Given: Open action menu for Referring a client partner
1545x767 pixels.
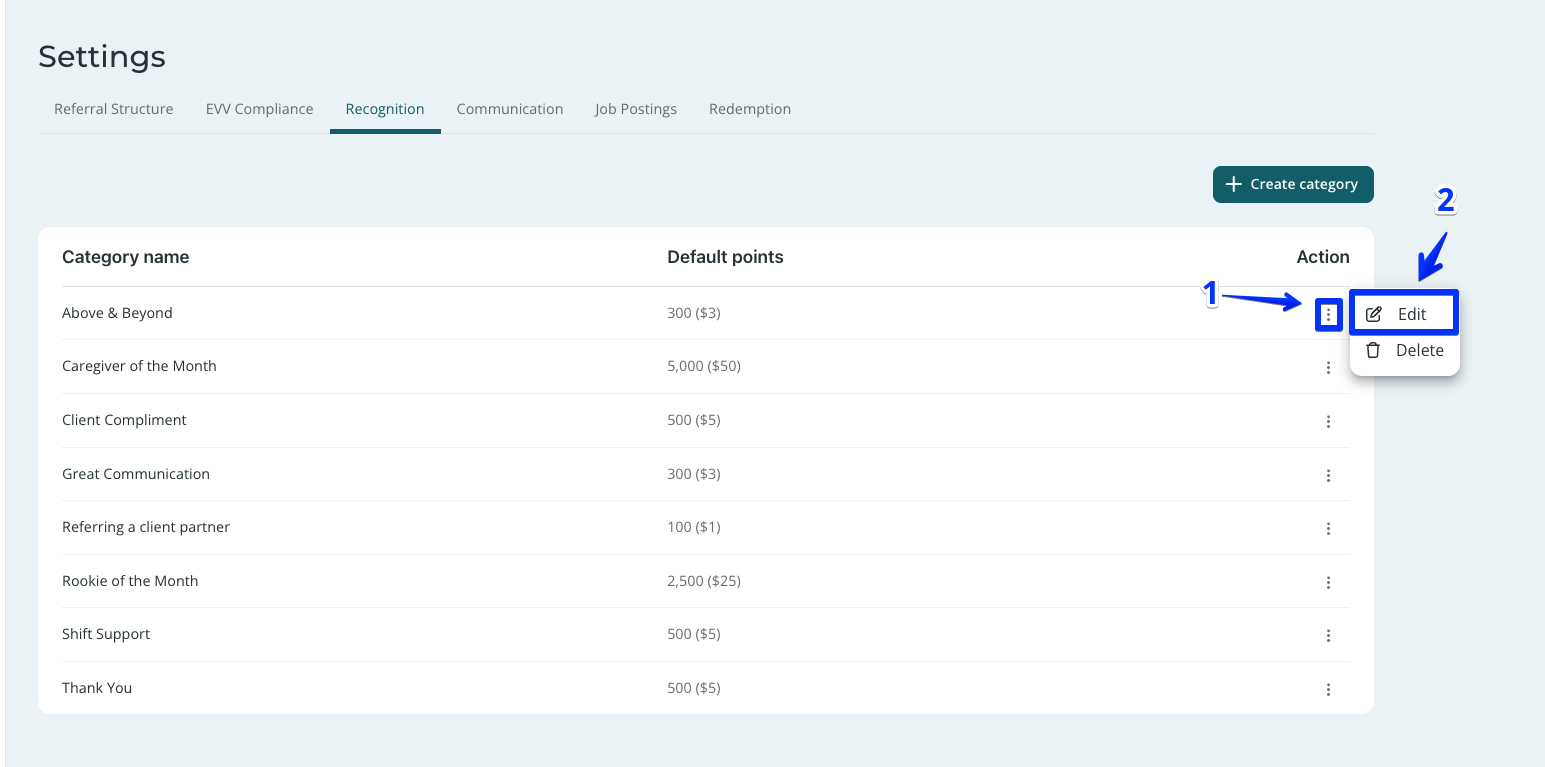Looking at the screenshot, I should pyautogui.click(x=1328, y=529).
